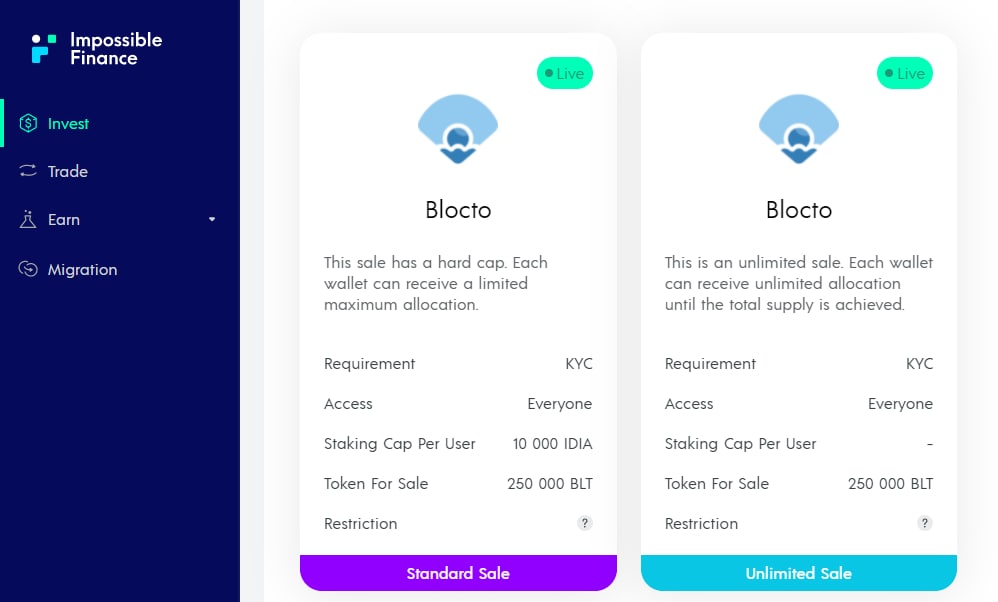
Task: Expand the Earn dropdown arrow
Action: pyautogui.click(x=211, y=220)
